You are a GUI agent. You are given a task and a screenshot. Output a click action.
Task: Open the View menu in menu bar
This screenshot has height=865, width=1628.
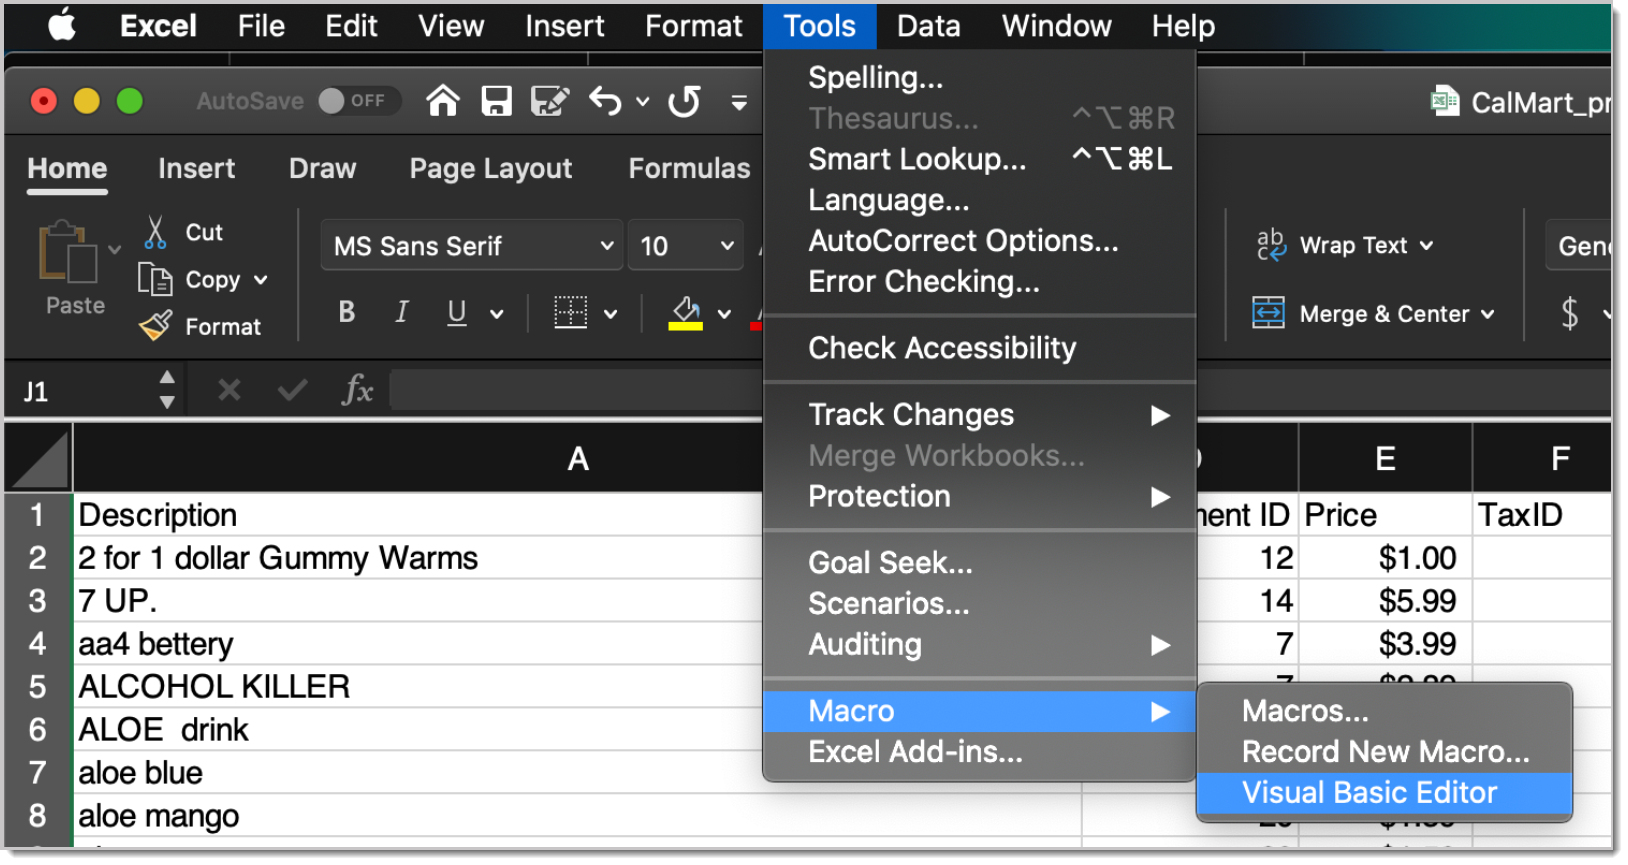(451, 26)
